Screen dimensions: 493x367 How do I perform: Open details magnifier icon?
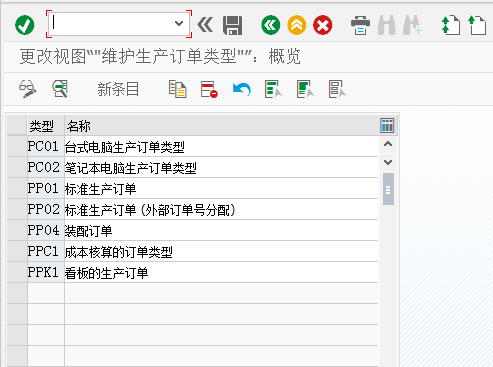pos(60,89)
